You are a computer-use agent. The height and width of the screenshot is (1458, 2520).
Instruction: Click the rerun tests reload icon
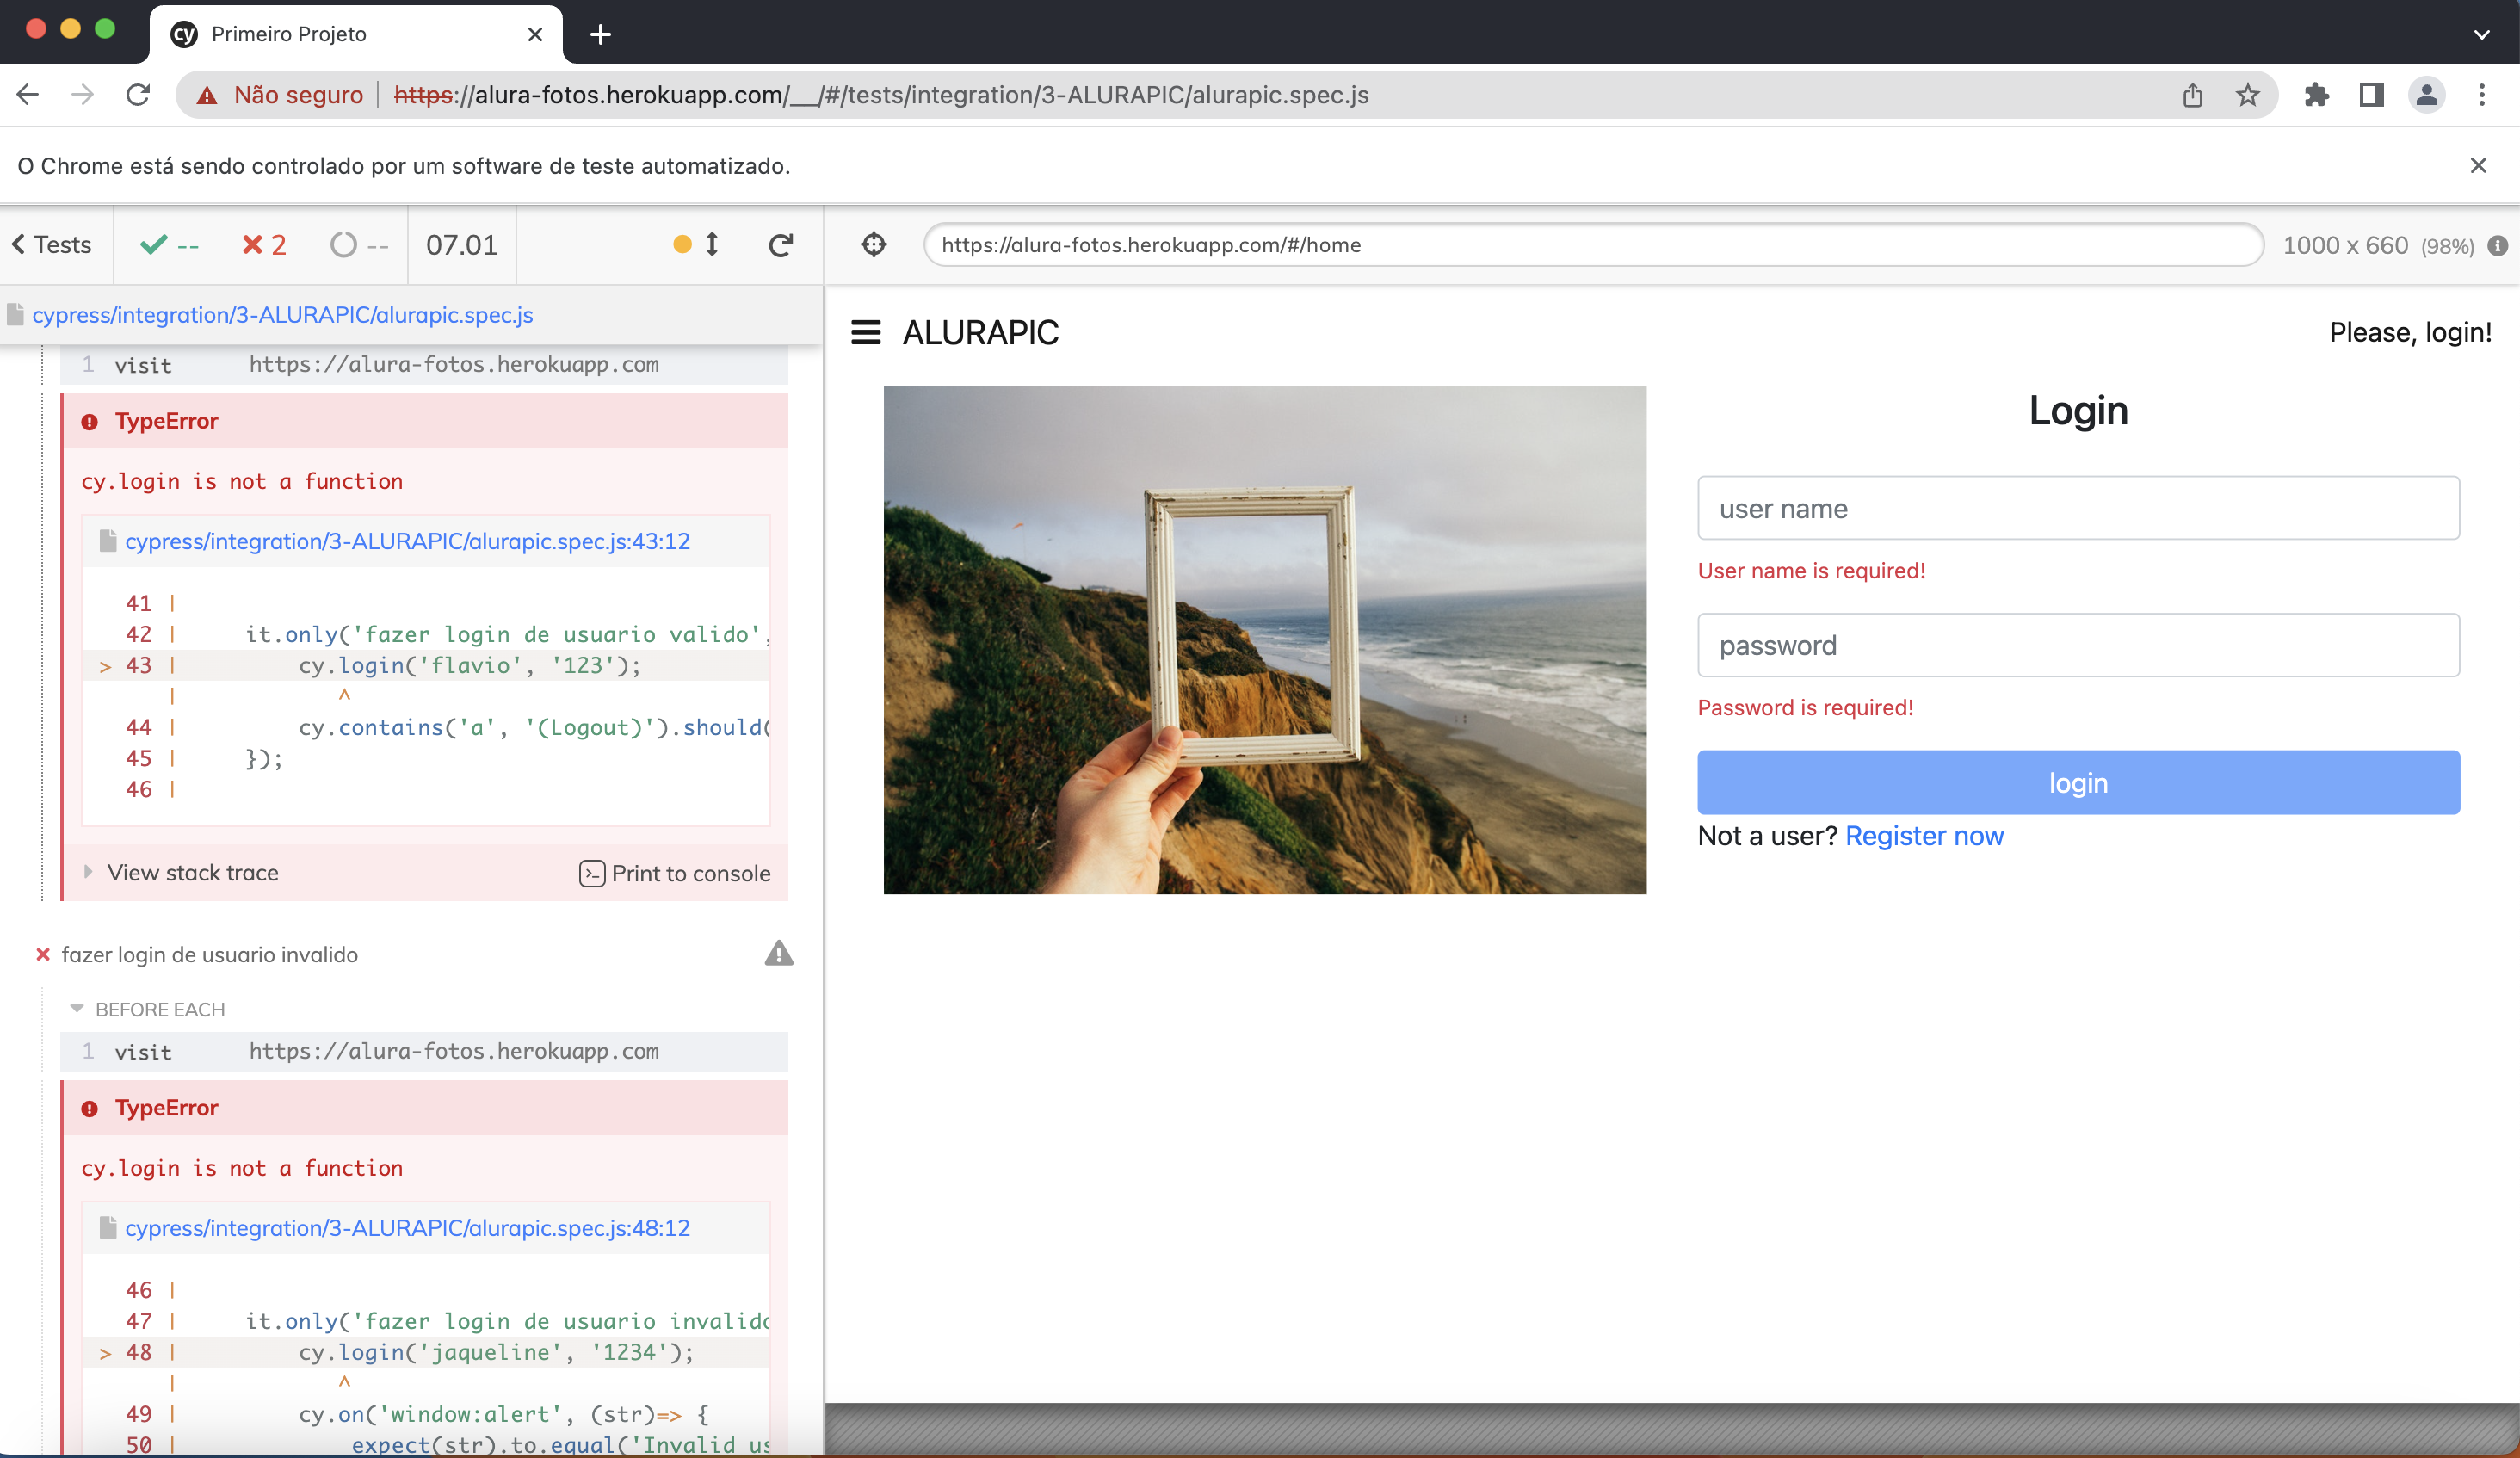(781, 245)
